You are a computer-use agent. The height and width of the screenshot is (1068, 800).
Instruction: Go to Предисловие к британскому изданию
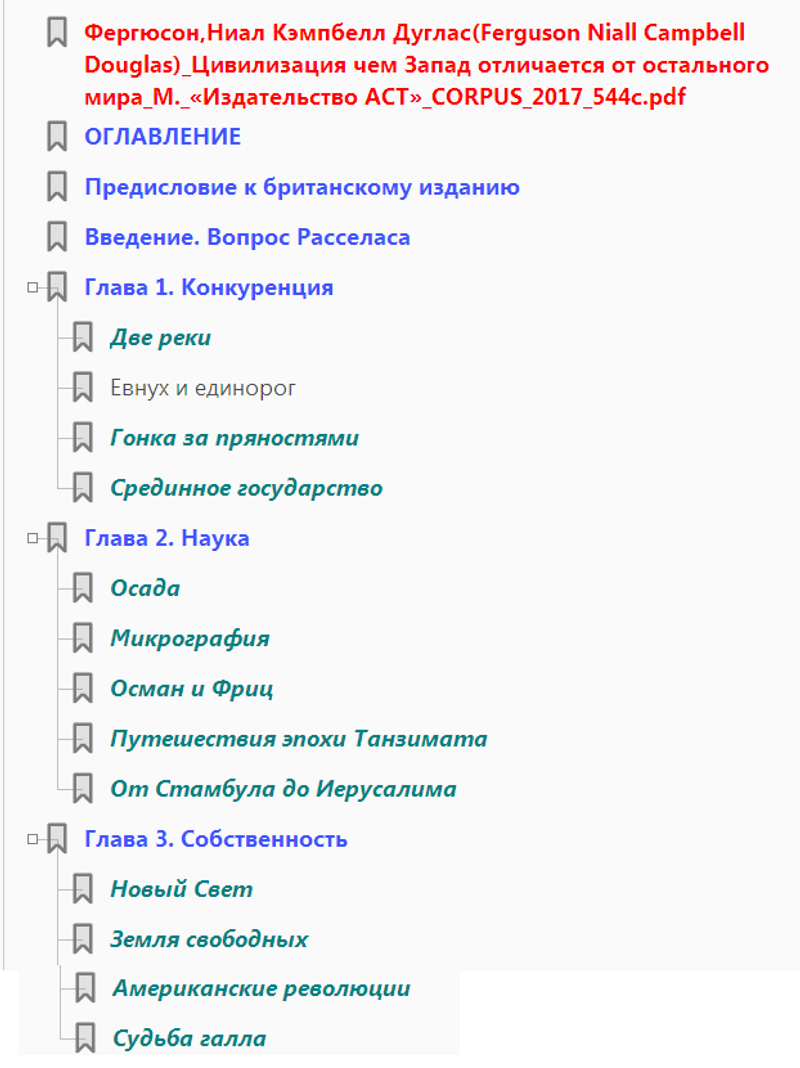pyautogui.click(x=301, y=187)
